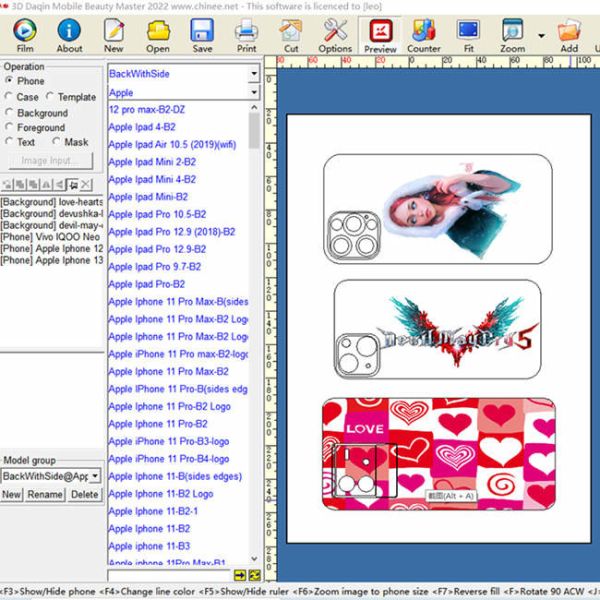Click the Film toolbar icon
The width and height of the screenshot is (600, 600).
point(24,34)
